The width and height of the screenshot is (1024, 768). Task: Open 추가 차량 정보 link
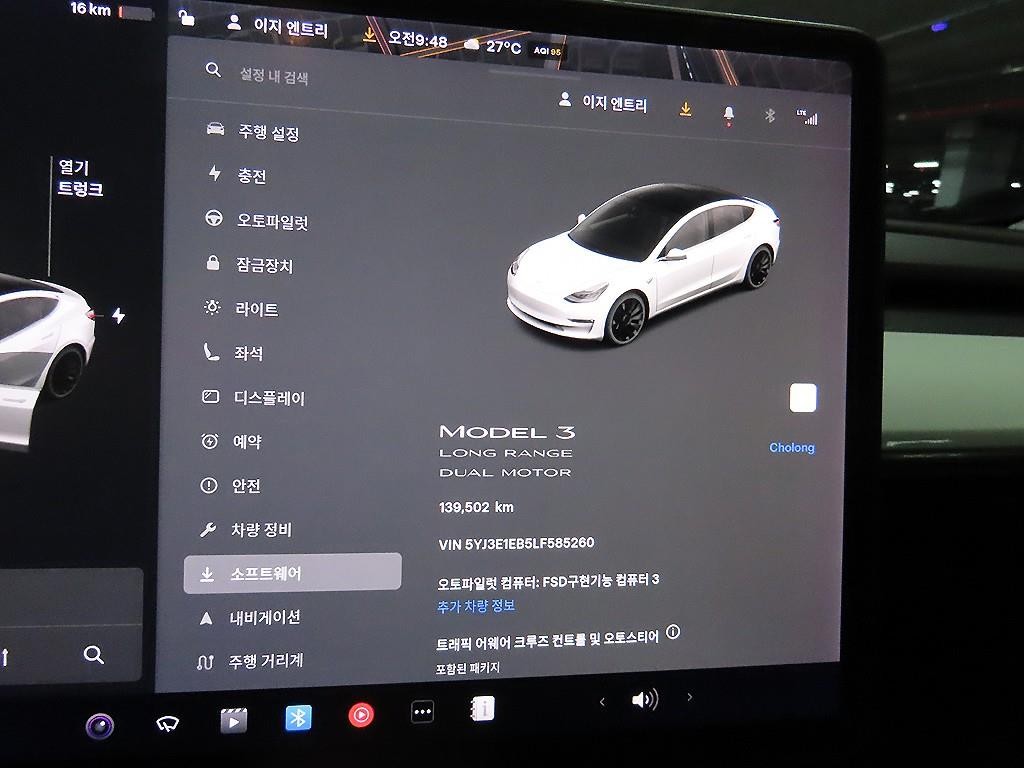coord(476,606)
